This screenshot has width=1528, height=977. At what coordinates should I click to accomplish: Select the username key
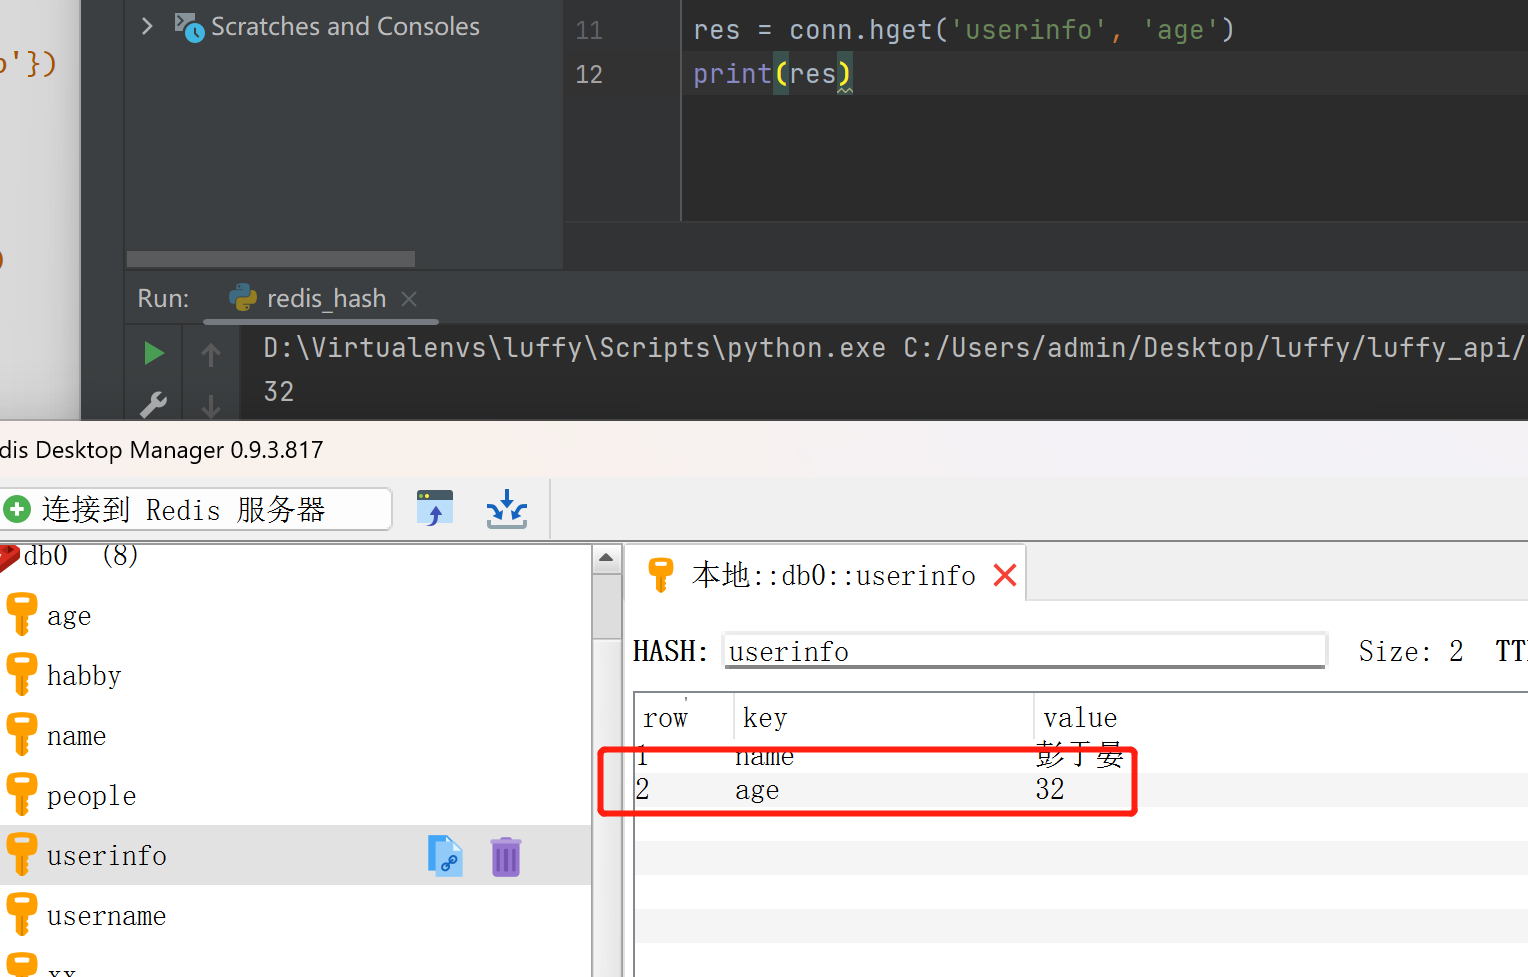tap(106, 916)
